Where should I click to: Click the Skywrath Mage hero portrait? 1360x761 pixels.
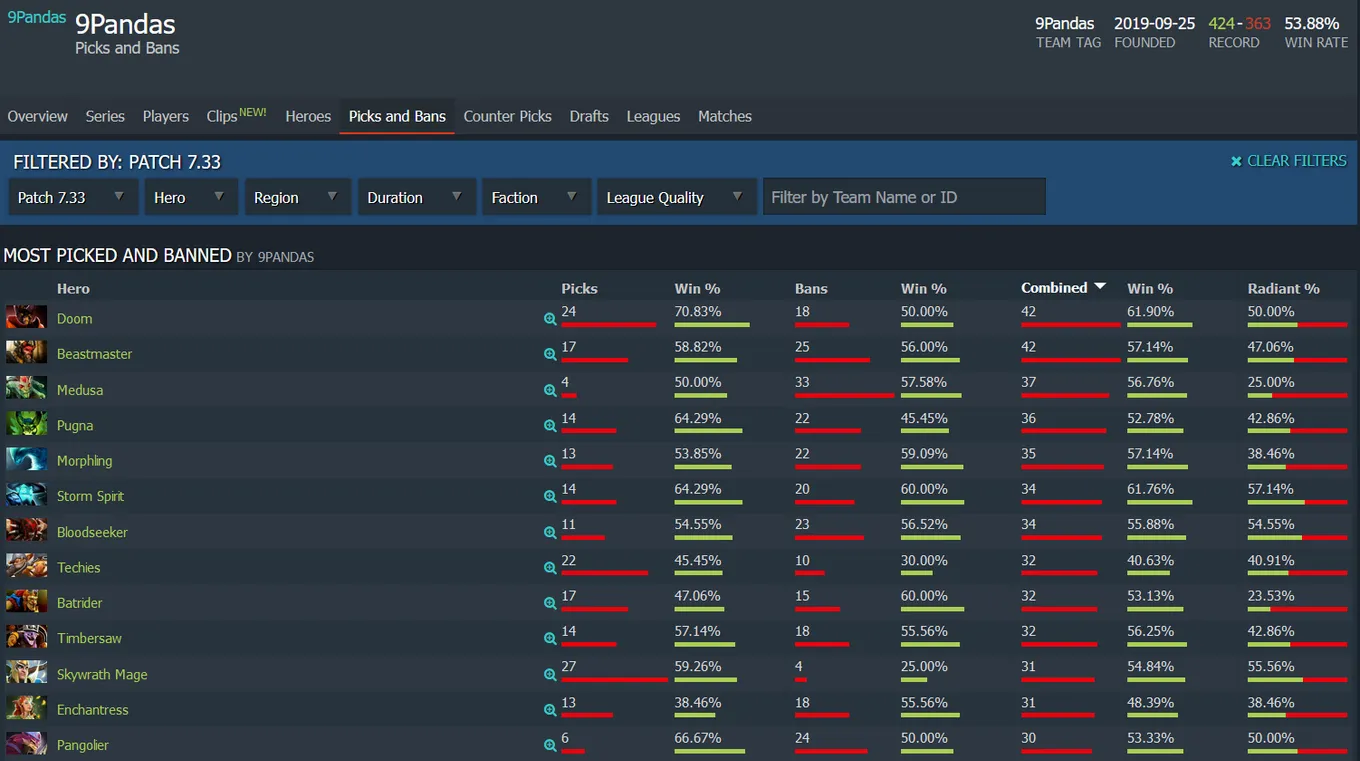tap(26, 673)
